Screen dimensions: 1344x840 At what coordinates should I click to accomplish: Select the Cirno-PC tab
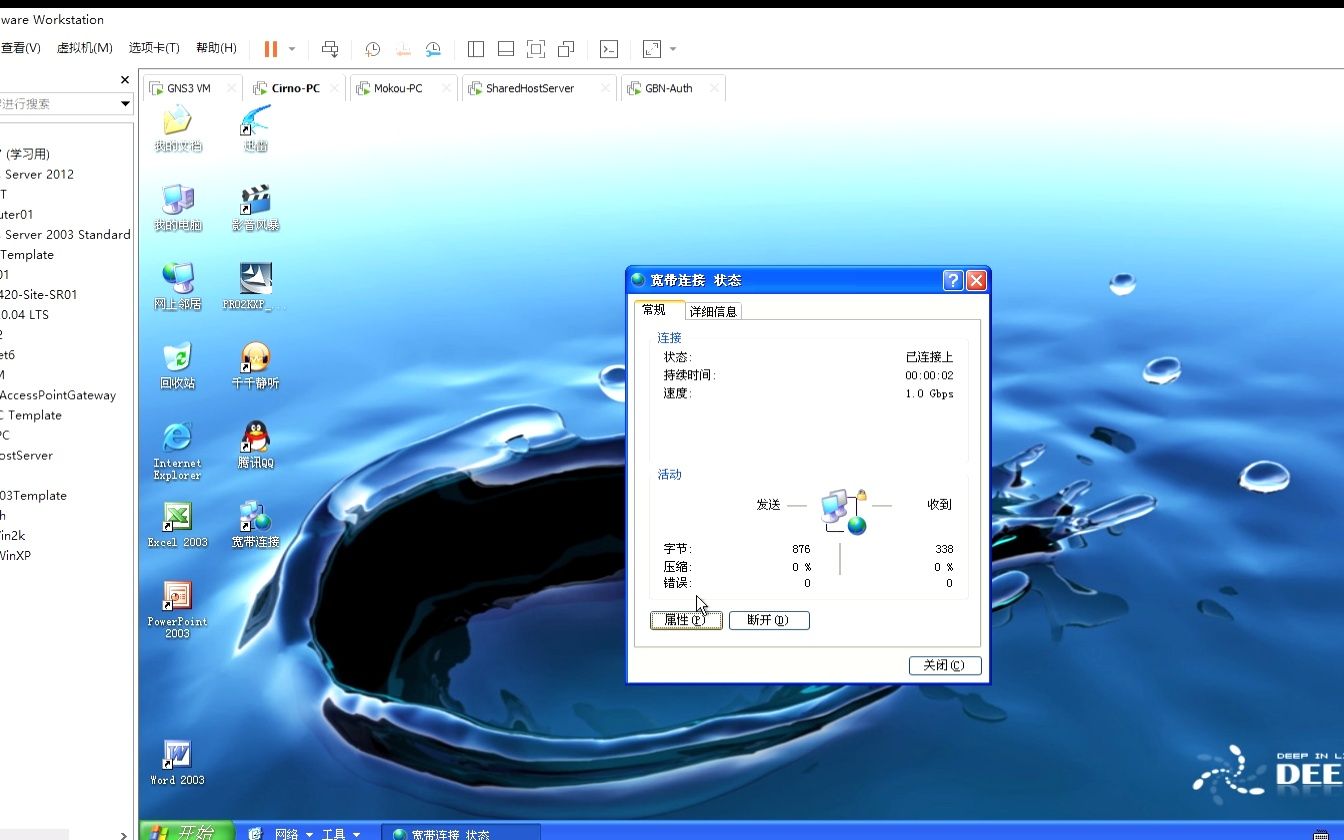tap(295, 88)
